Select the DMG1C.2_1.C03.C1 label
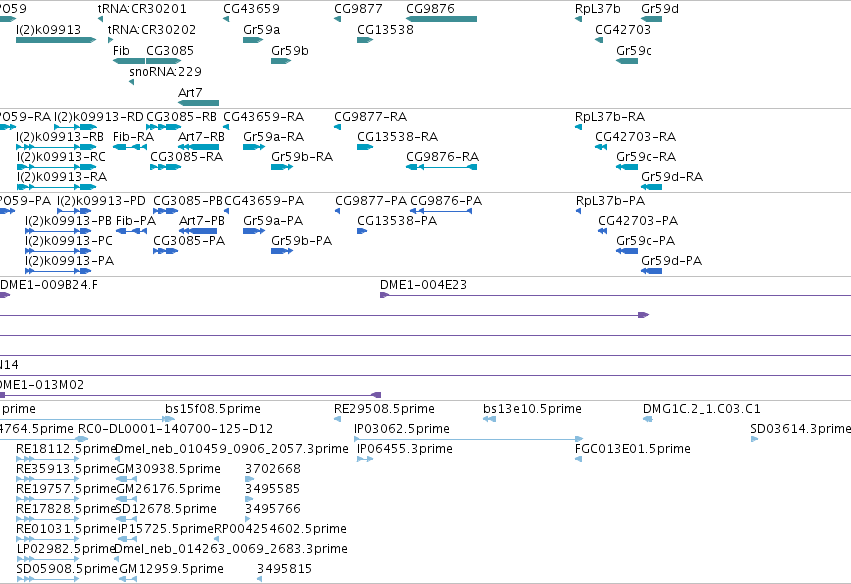The image size is (851, 584). (702, 409)
